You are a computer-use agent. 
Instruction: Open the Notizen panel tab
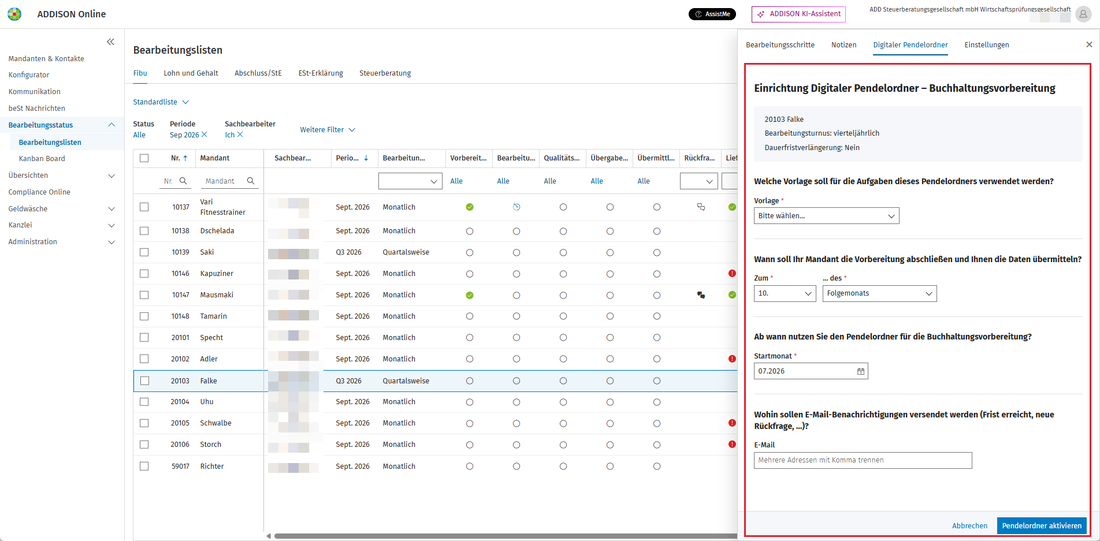(x=844, y=45)
